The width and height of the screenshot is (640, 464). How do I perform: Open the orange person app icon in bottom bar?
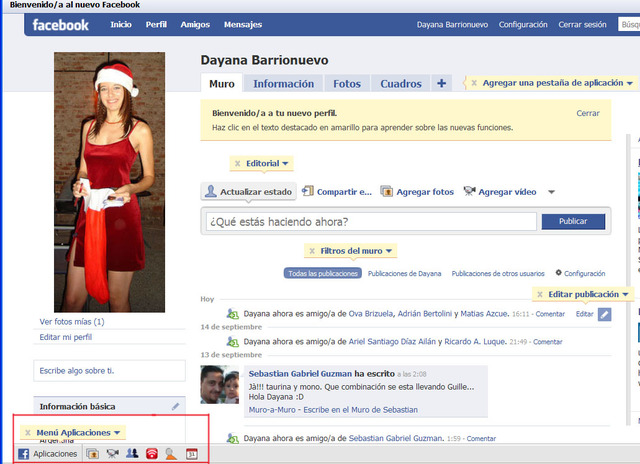click(x=171, y=453)
